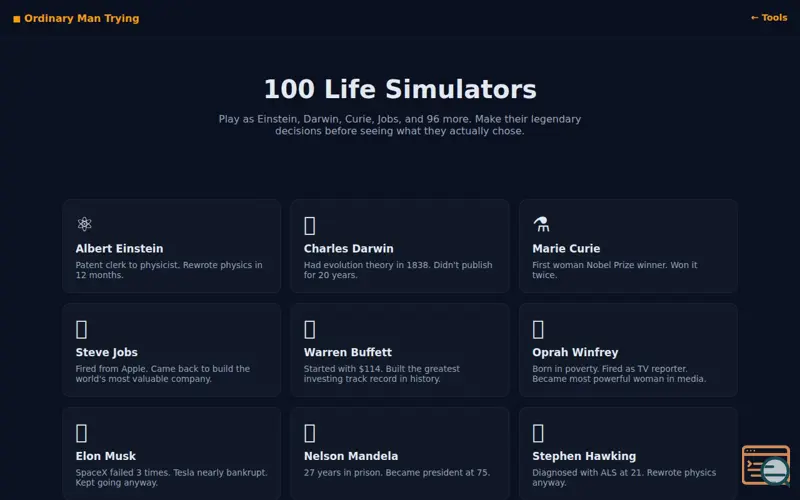Image resolution: width=800 pixels, height=500 pixels.
Task: Click the 100 Life Simulators heading
Action: point(400,89)
